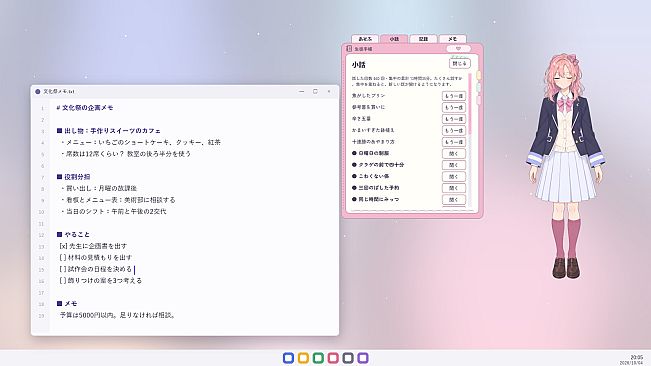Click the pink scrollbar in the 小話 list
Viewport: 651px width, 366px height.
click(x=470, y=104)
